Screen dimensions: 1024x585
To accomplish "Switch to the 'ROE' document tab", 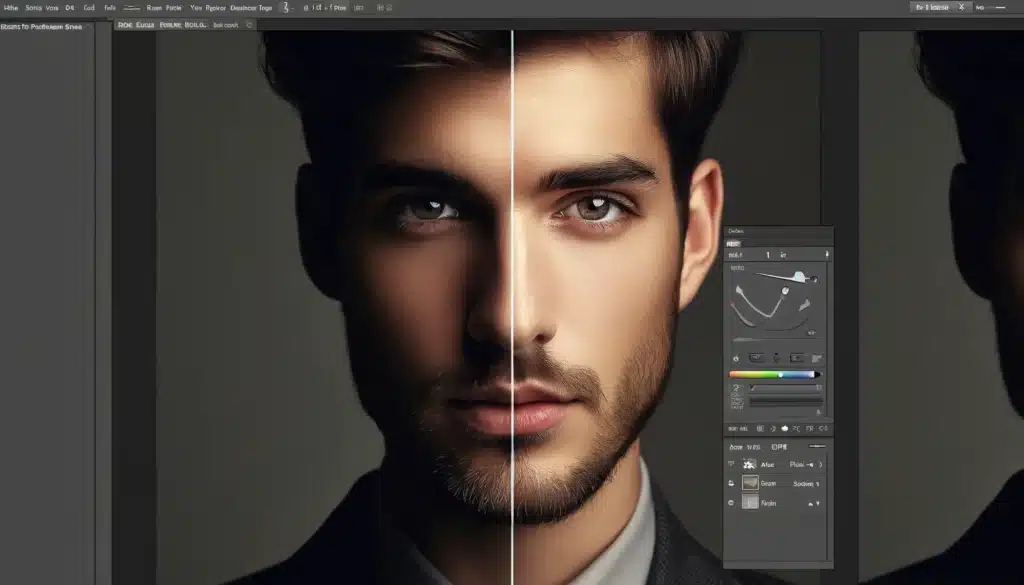I will point(125,25).
